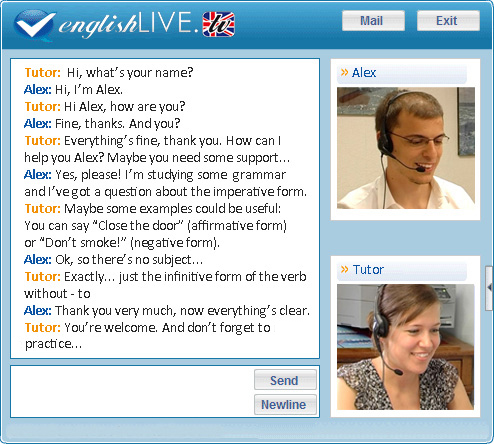Image resolution: width=494 pixels, height=444 pixels.
Task: Select the Tutor's webcam video
Action: [x=406, y=347]
